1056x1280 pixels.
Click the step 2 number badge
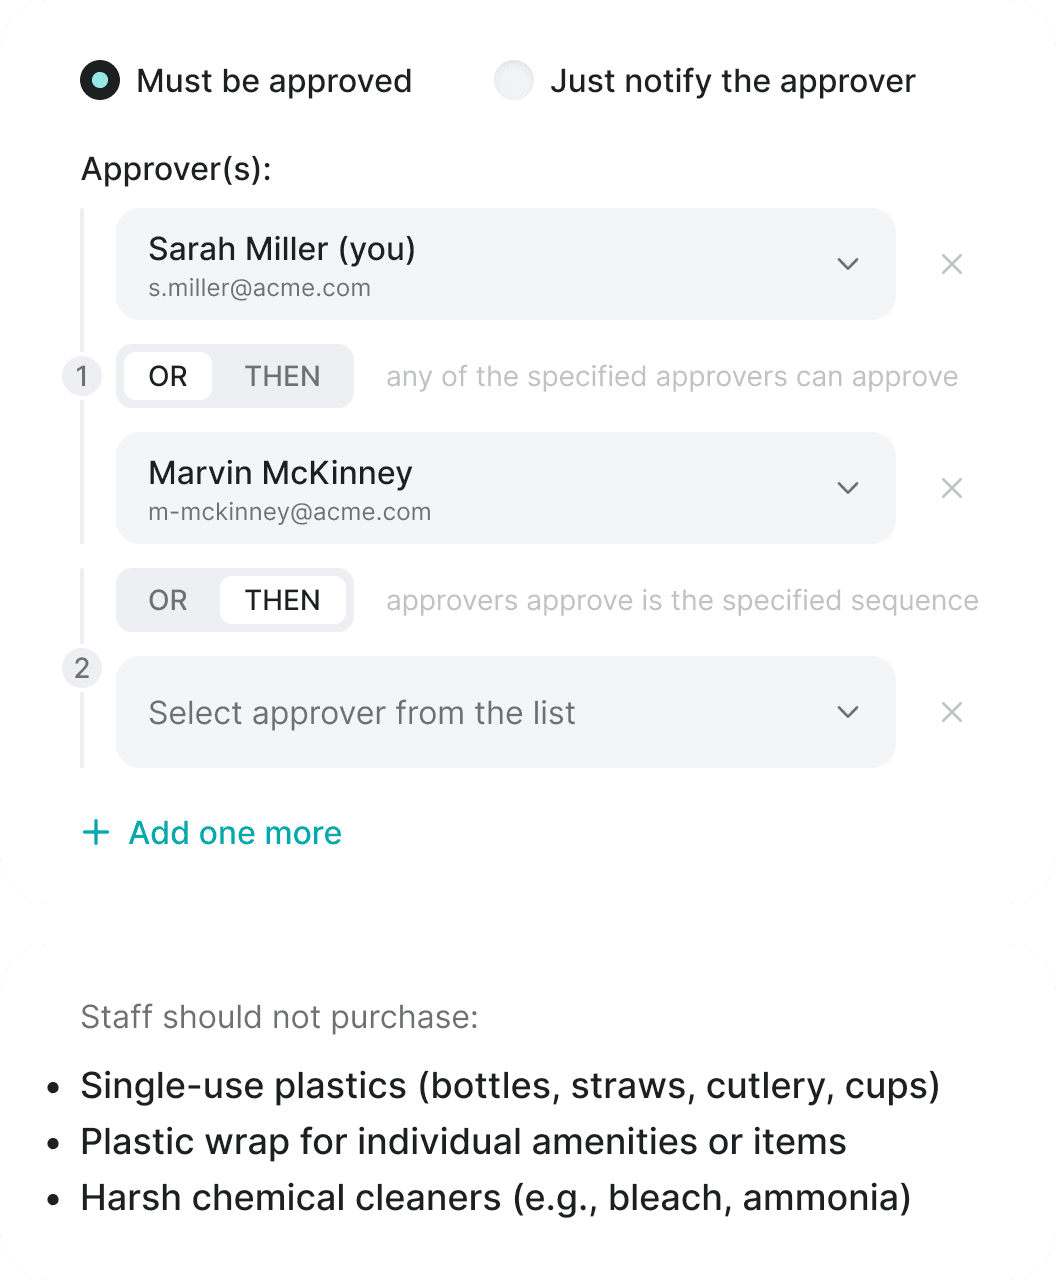(82, 668)
